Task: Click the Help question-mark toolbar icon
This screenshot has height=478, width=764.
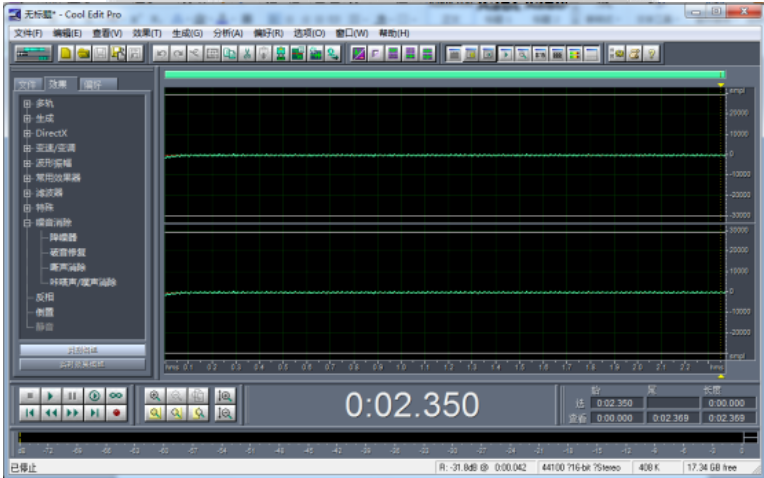Action: [652, 52]
